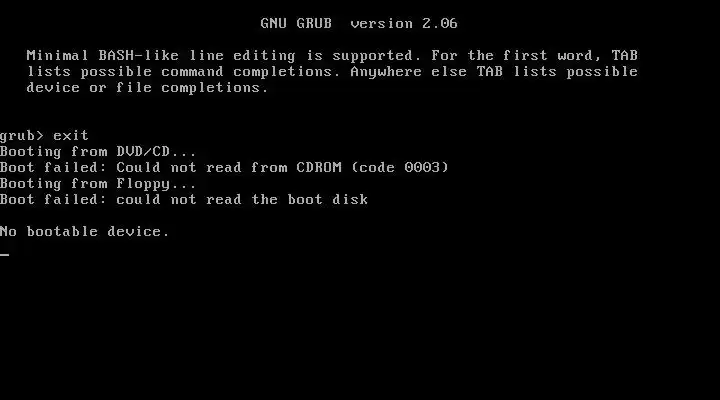This screenshot has width=720, height=400.
Task: Click the blinking cursor below No bootable device
Action: click(5, 254)
